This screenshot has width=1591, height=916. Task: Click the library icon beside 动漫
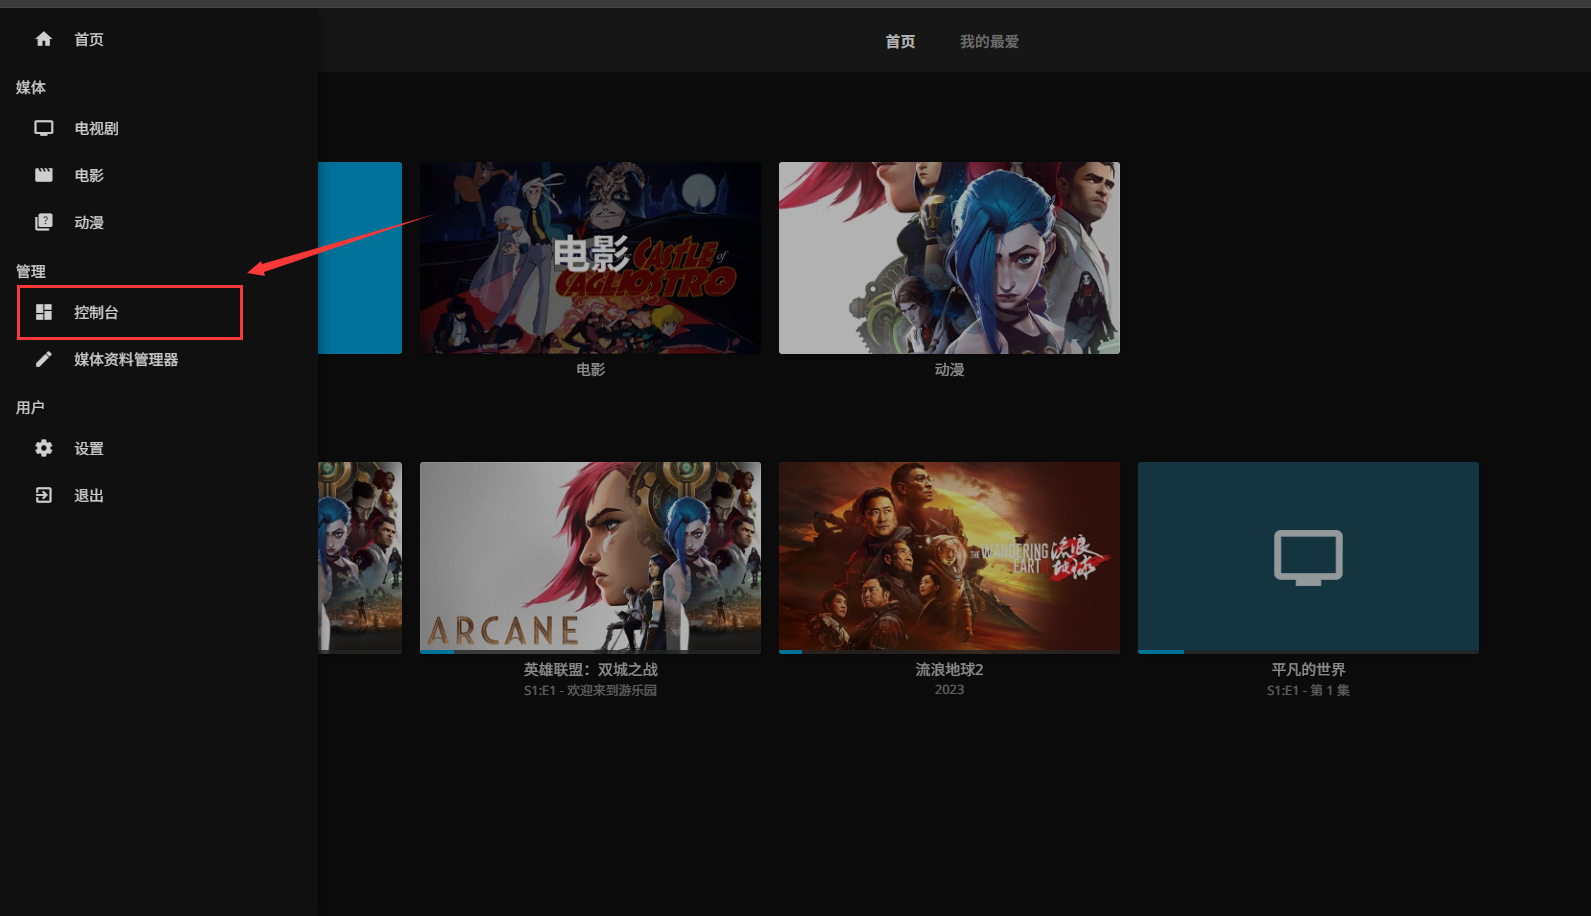43,222
